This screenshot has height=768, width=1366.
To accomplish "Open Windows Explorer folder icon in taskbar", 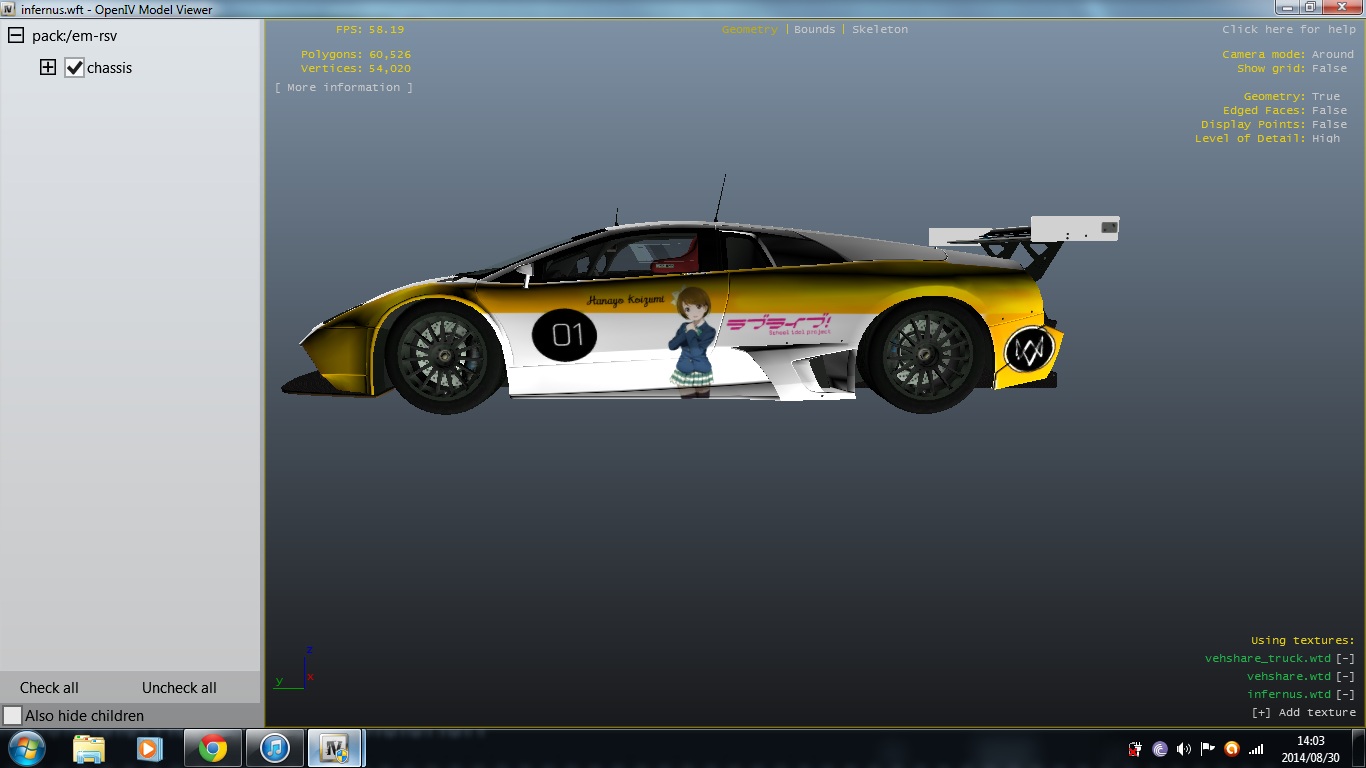I will point(88,748).
